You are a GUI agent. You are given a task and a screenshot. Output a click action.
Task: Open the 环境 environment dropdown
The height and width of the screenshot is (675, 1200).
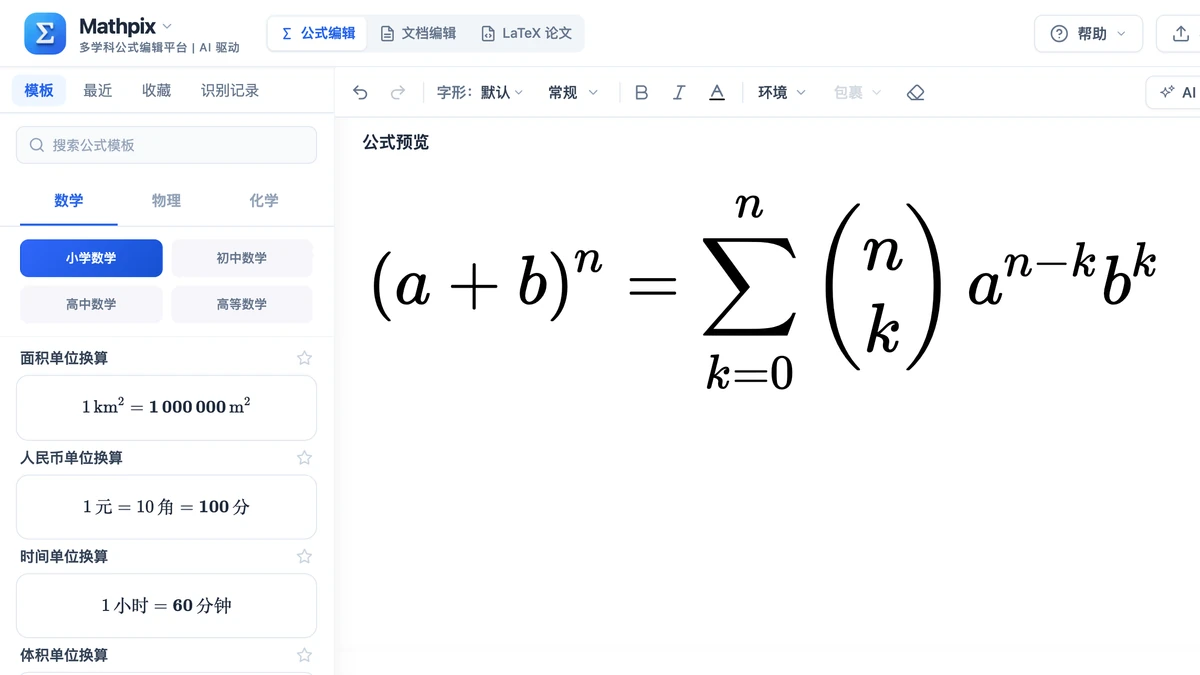coord(782,93)
